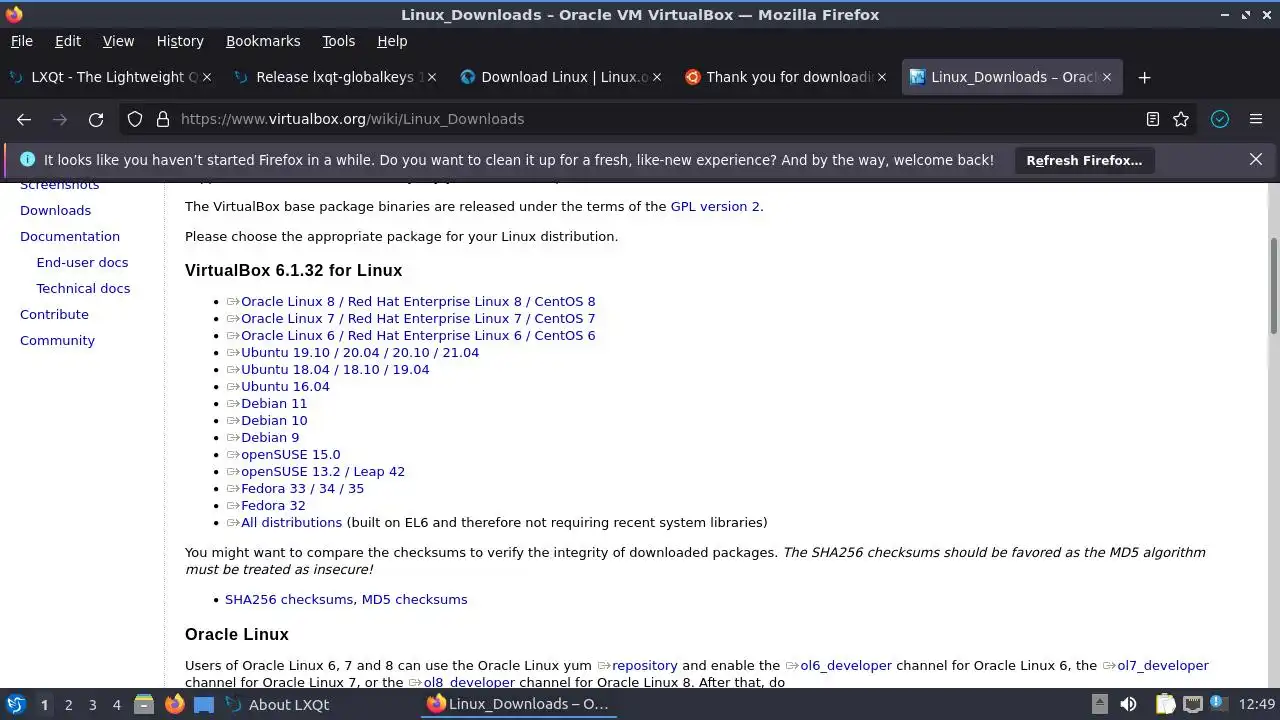This screenshot has width=1280, height=720.
Task: Click the Refresh Firefox… button
Action: [1084, 160]
